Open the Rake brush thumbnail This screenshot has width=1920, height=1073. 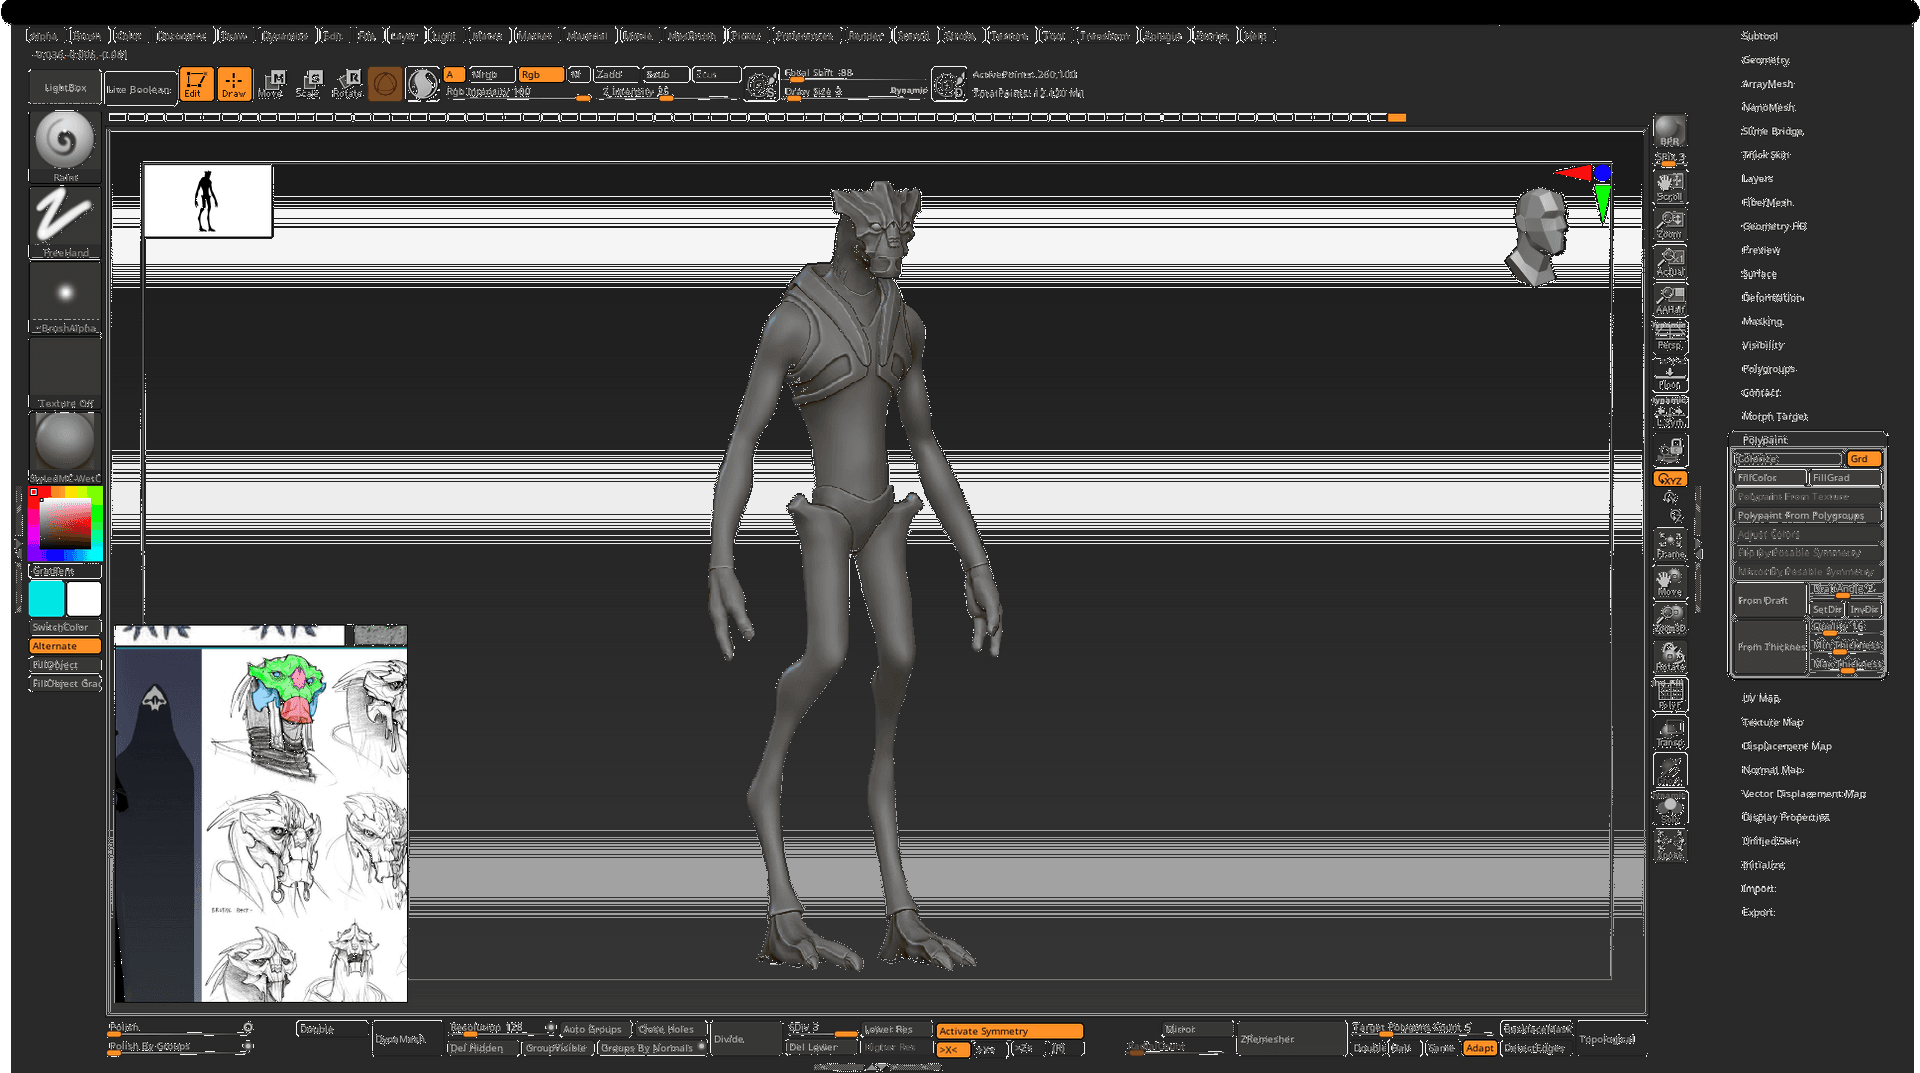click(x=65, y=145)
